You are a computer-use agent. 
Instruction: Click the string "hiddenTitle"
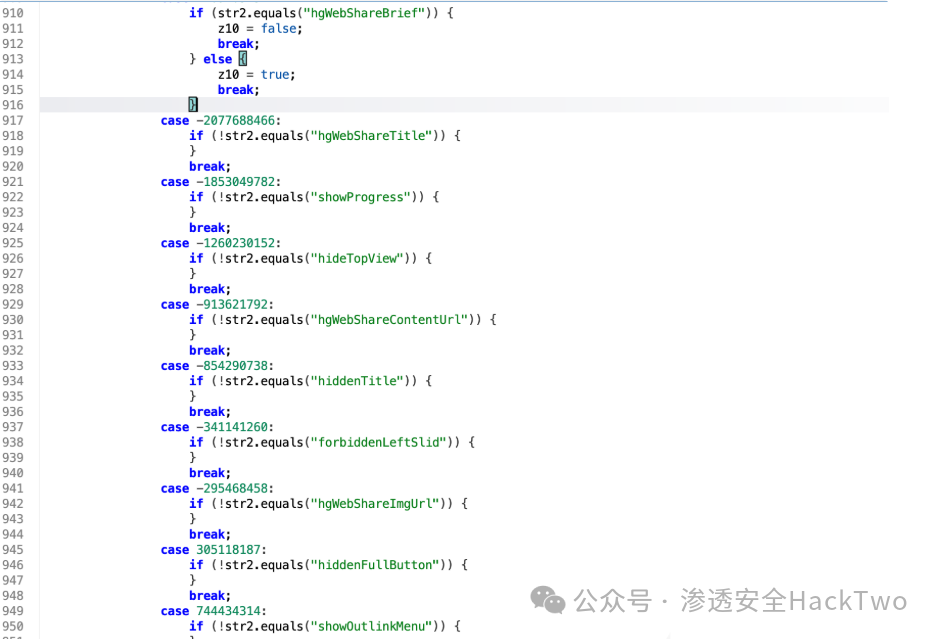[x=357, y=381]
